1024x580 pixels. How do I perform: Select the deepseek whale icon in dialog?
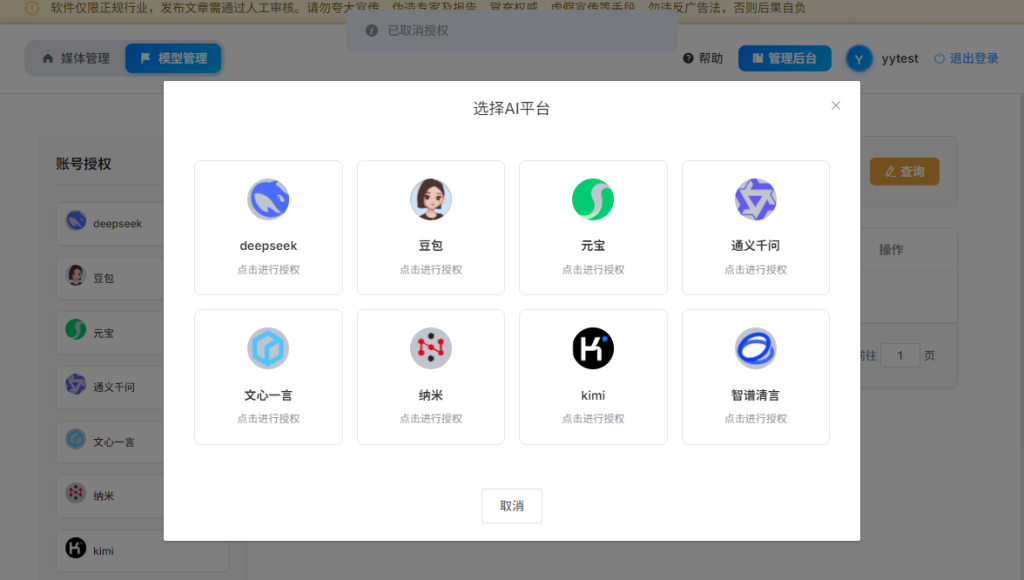click(x=268, y=199)
